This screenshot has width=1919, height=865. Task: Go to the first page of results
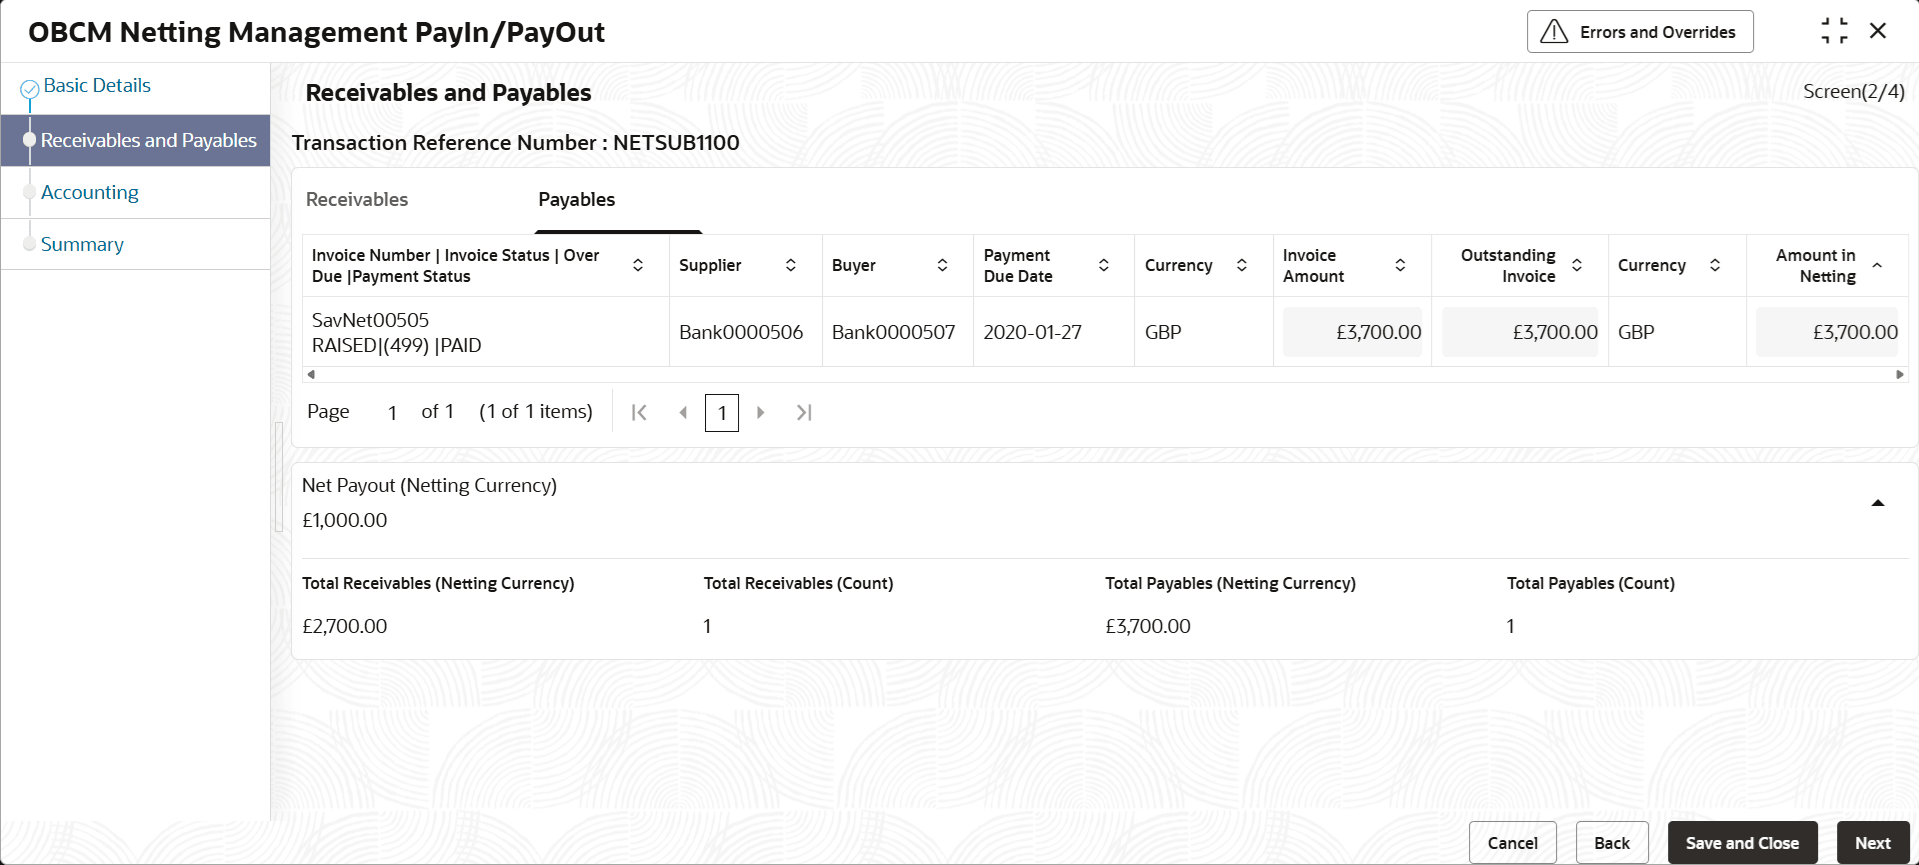[639, 412]
